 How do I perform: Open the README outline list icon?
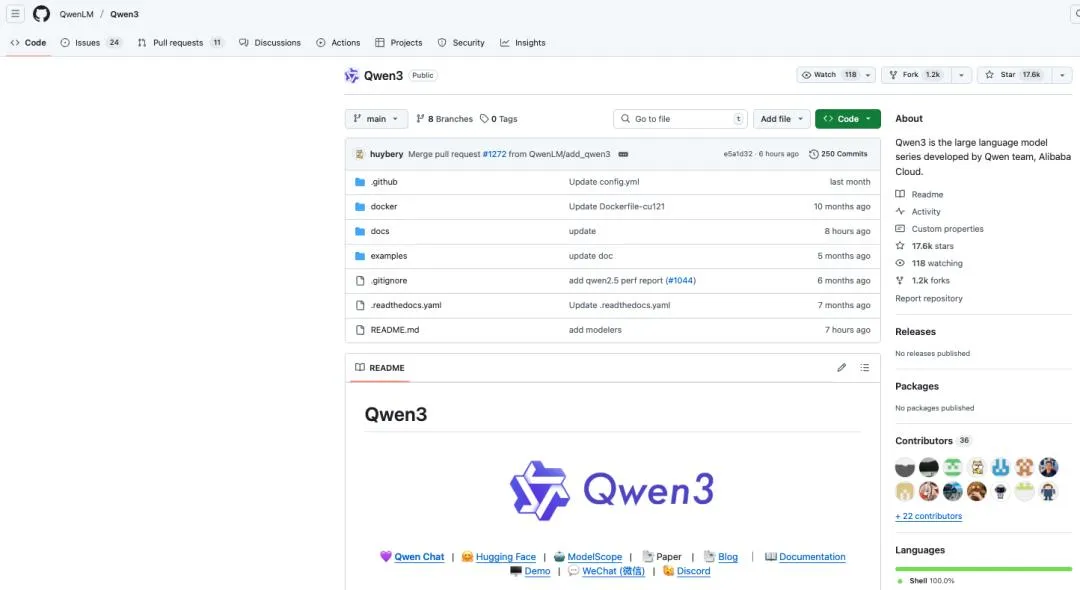864,368
